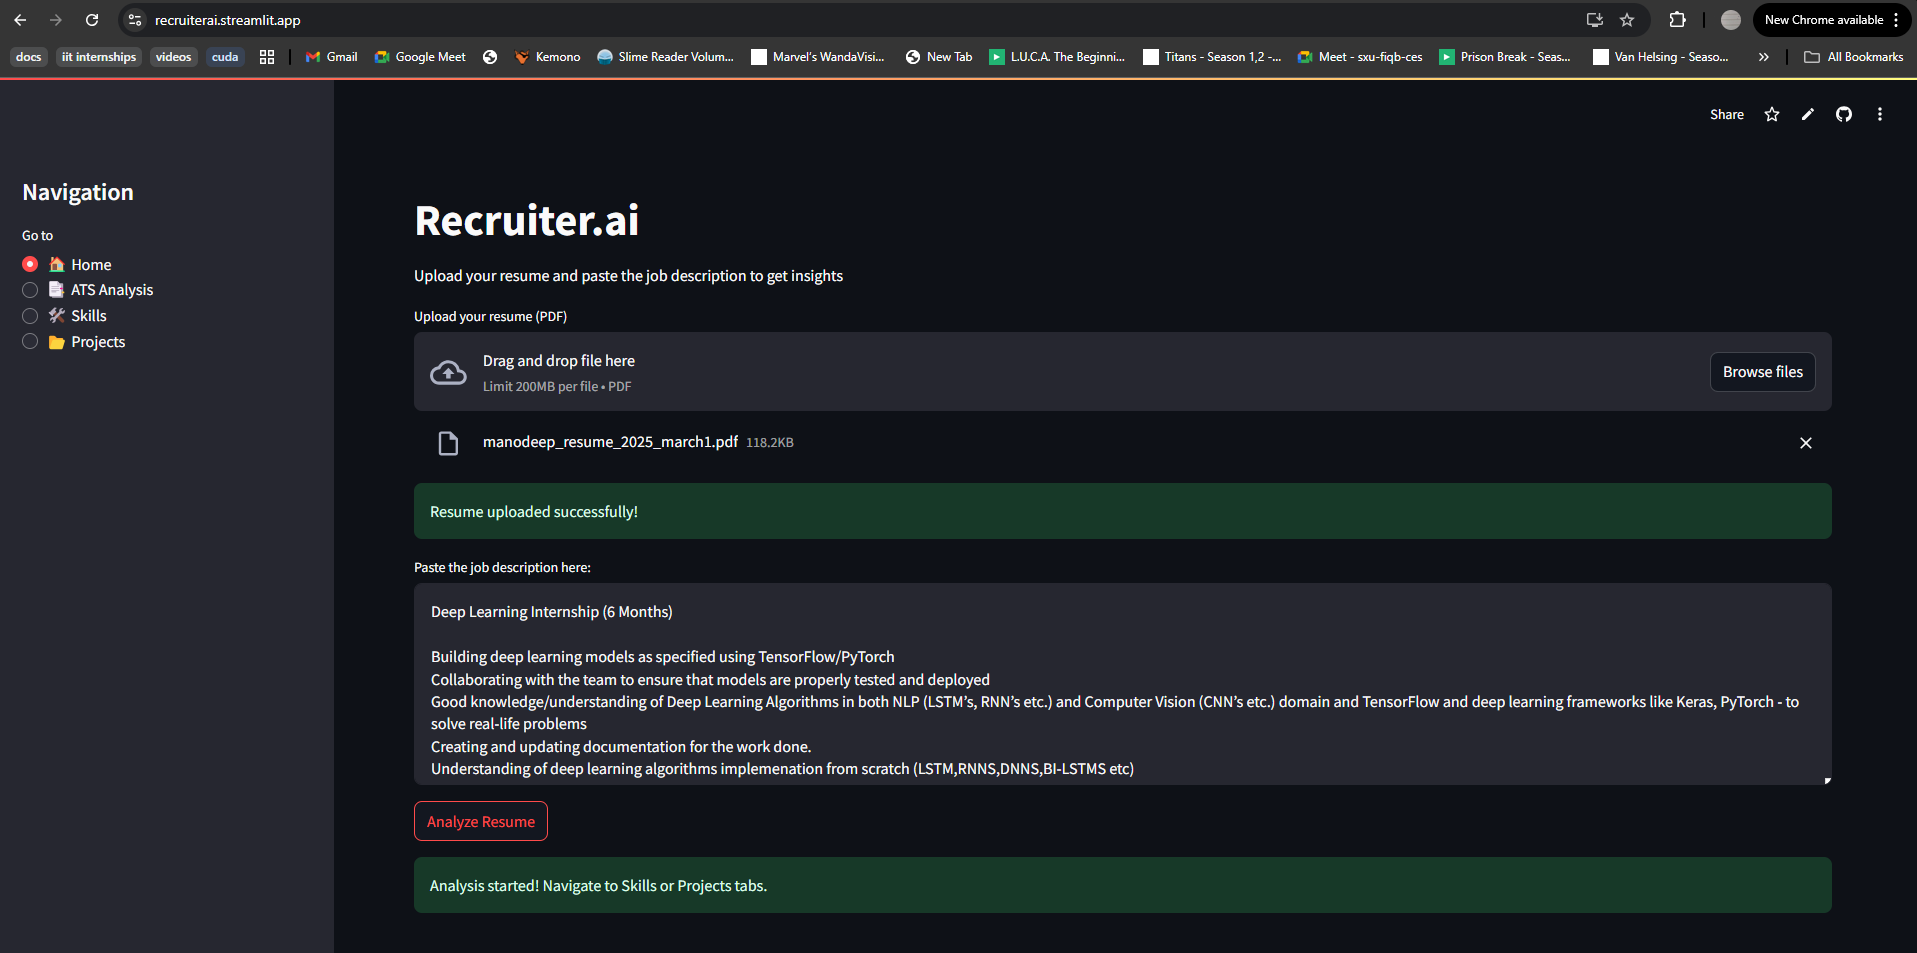Click the site information icon
1917x953 pixels.
tap(136, 20)
